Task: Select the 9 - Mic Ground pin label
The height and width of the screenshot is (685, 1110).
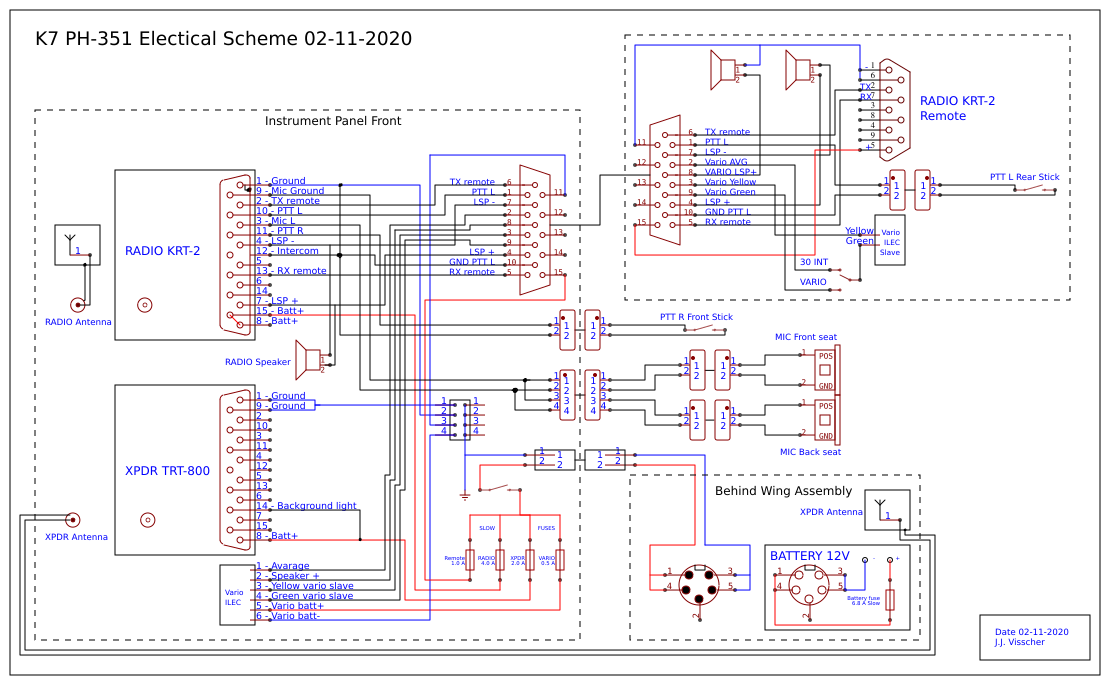Action: click(290, 190)
